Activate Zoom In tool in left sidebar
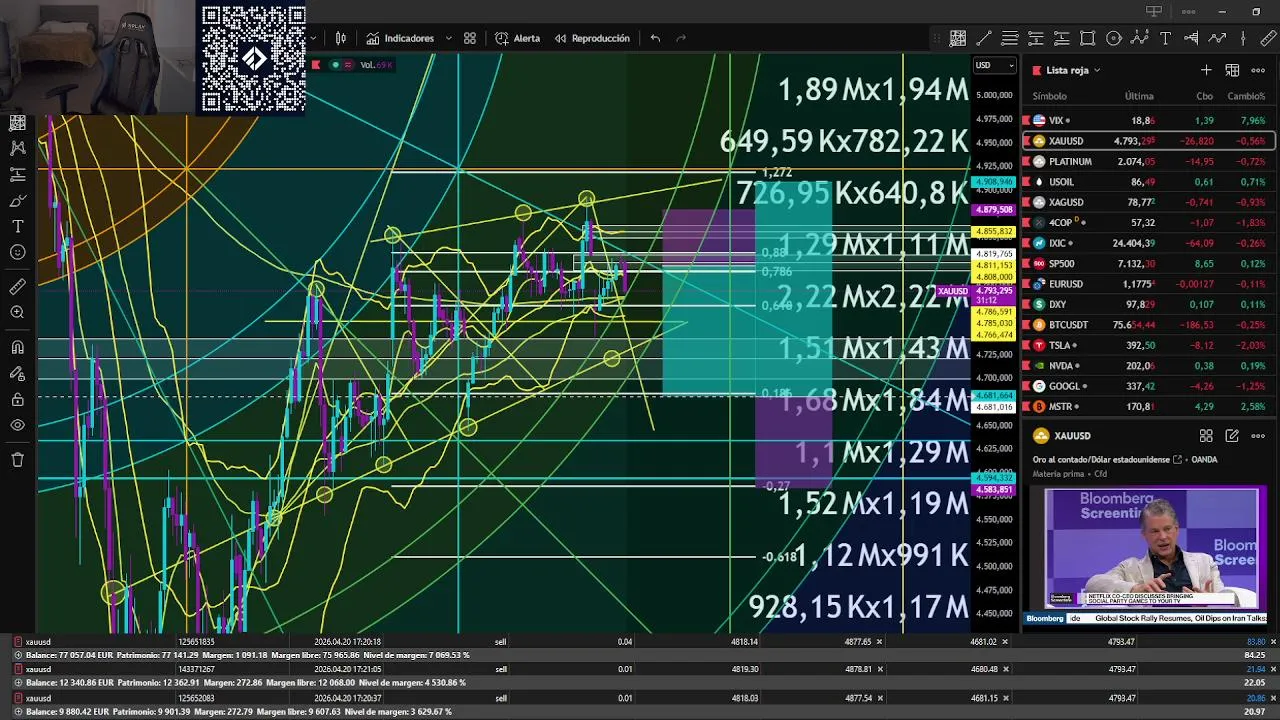The image size is (1280, 720). point(17,313)
